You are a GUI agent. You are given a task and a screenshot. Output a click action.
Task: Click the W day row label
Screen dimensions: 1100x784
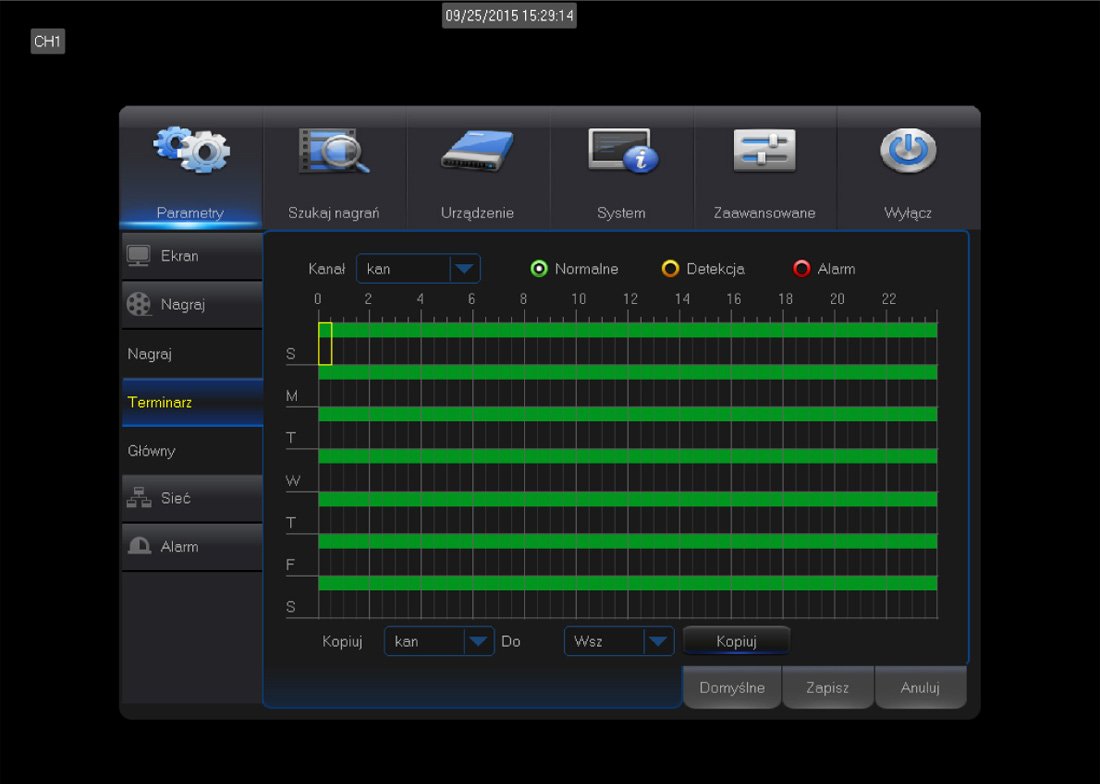pos(293,480)
